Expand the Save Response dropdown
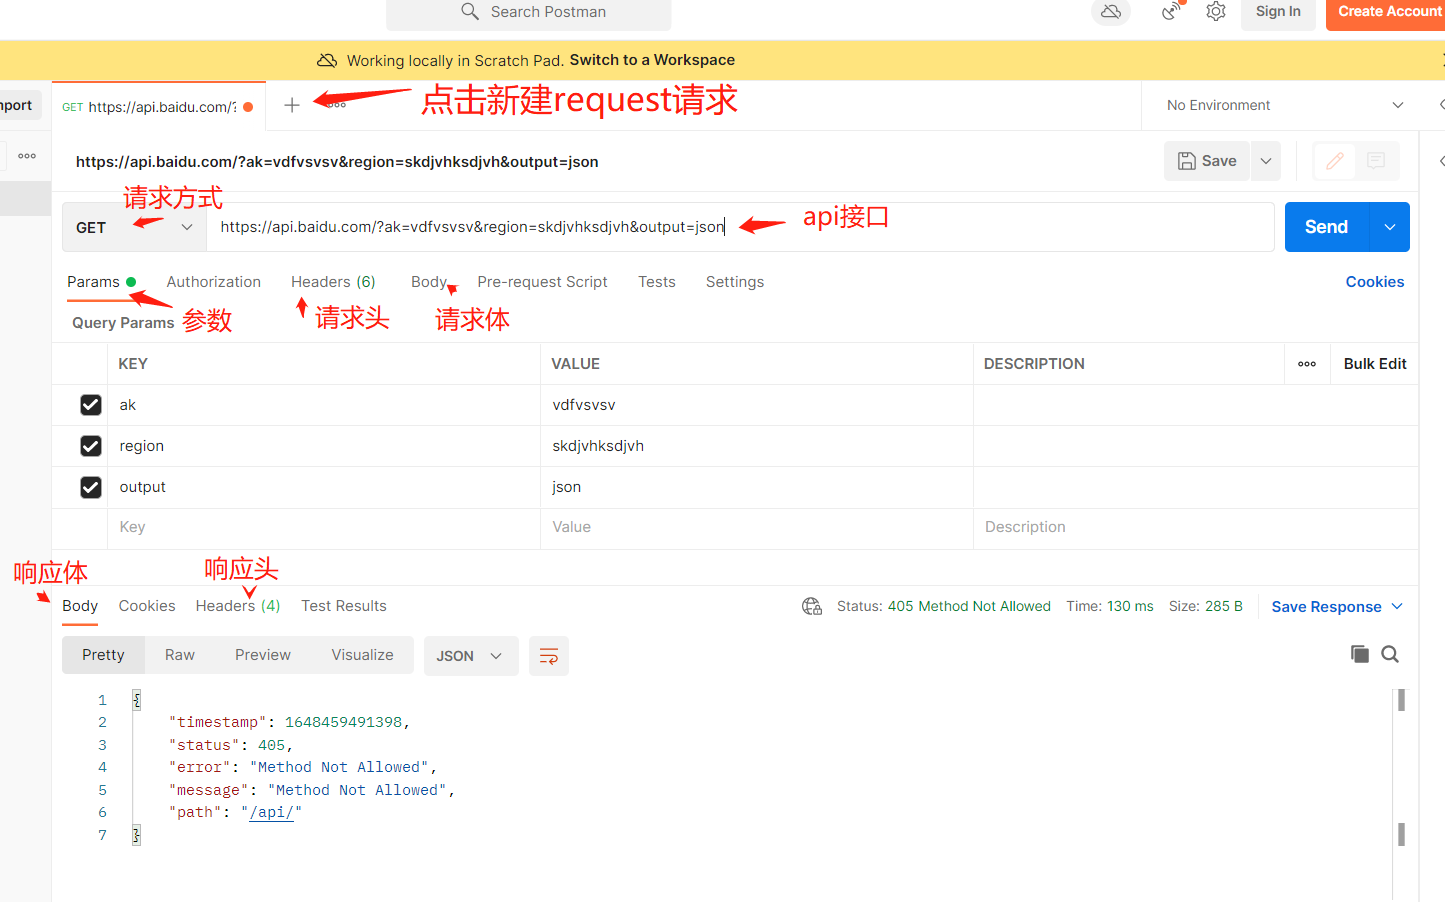Screen dimensions: 1445x902 pyautogui.click(x=1398, y=607)
